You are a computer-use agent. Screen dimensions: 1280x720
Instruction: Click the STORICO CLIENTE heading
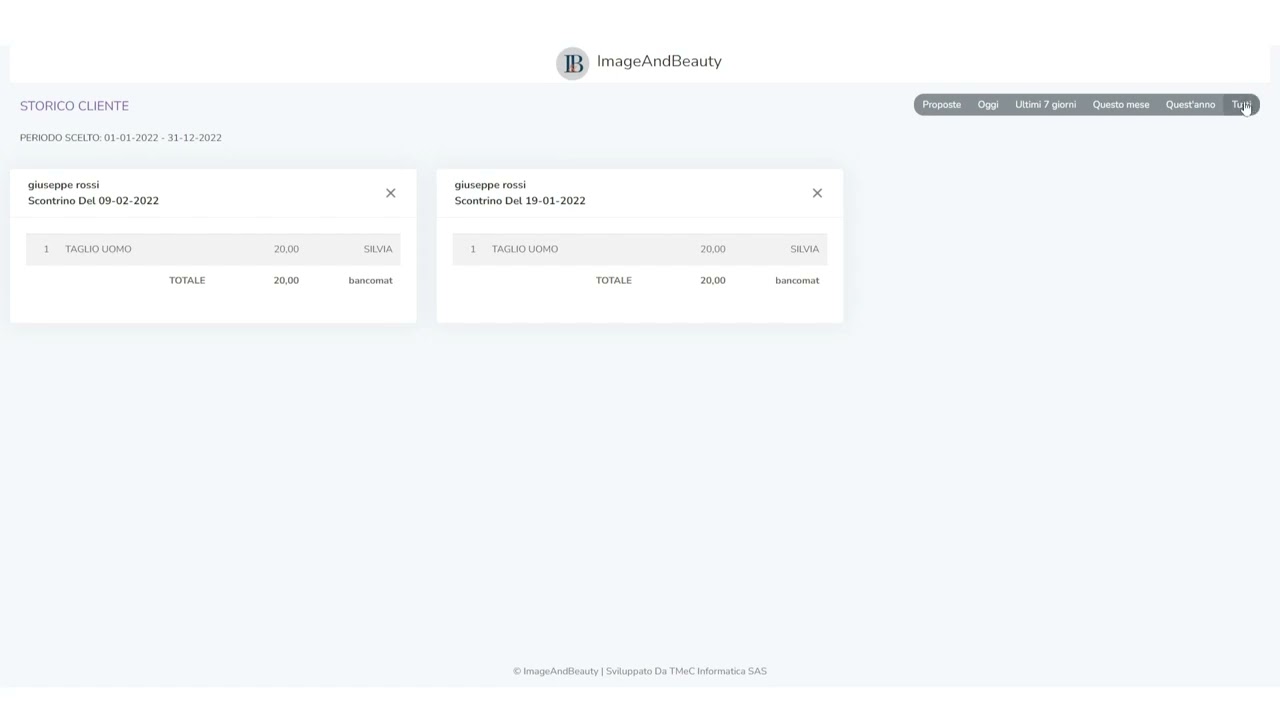tap(74, 106)
